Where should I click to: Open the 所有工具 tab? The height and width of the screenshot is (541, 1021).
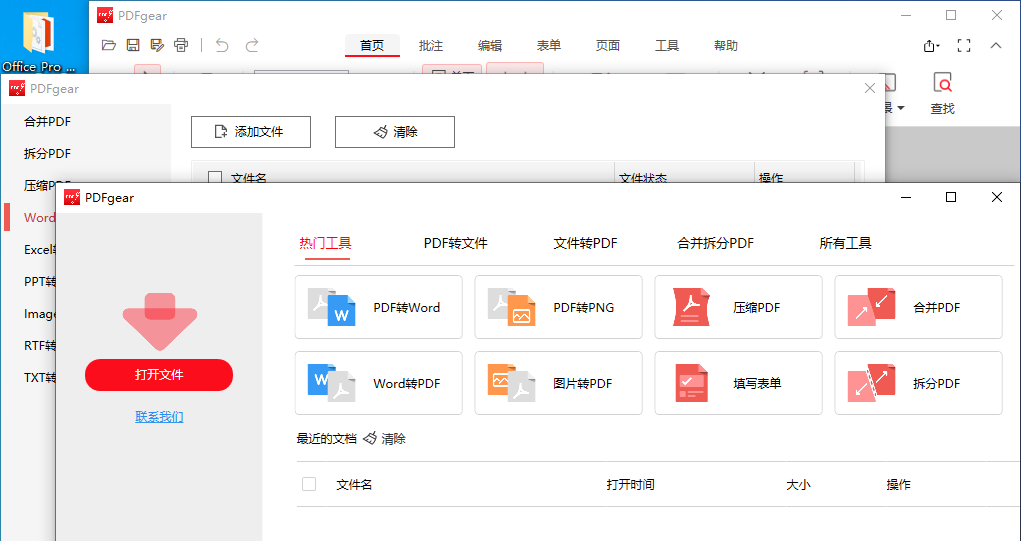coord(845,243)
